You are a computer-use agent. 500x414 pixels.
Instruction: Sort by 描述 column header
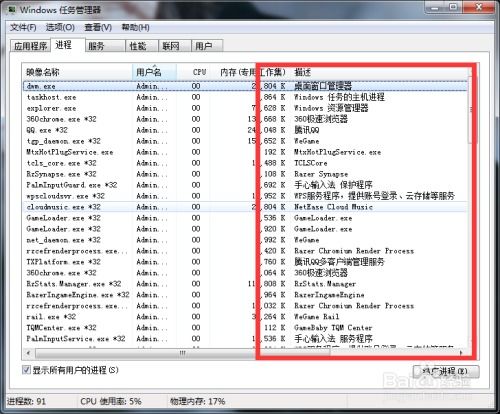click(379, 72)
